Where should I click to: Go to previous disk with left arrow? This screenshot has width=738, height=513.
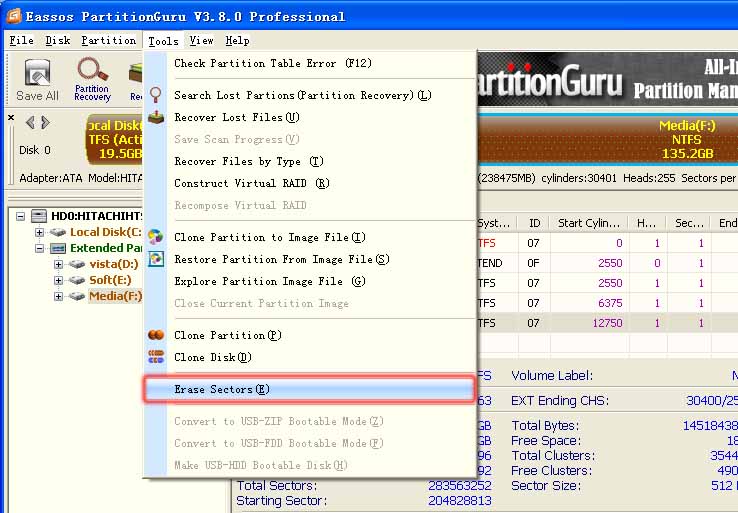point(30,122)
